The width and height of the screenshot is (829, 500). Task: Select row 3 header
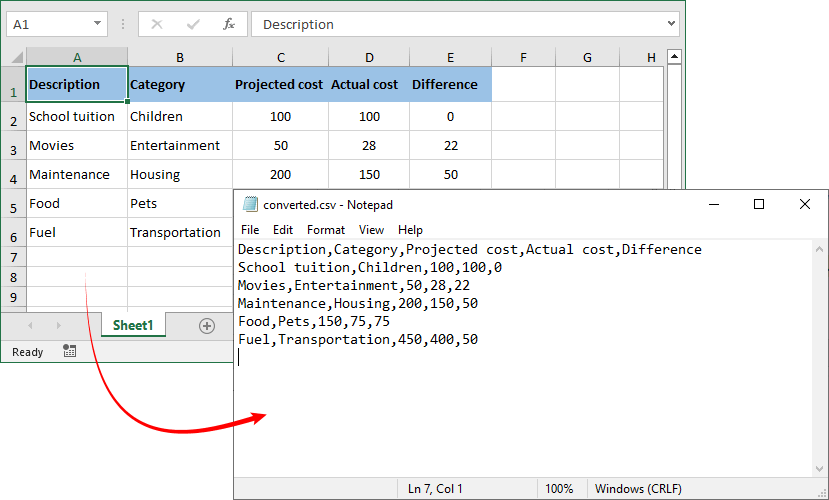(x=13, y=145)
